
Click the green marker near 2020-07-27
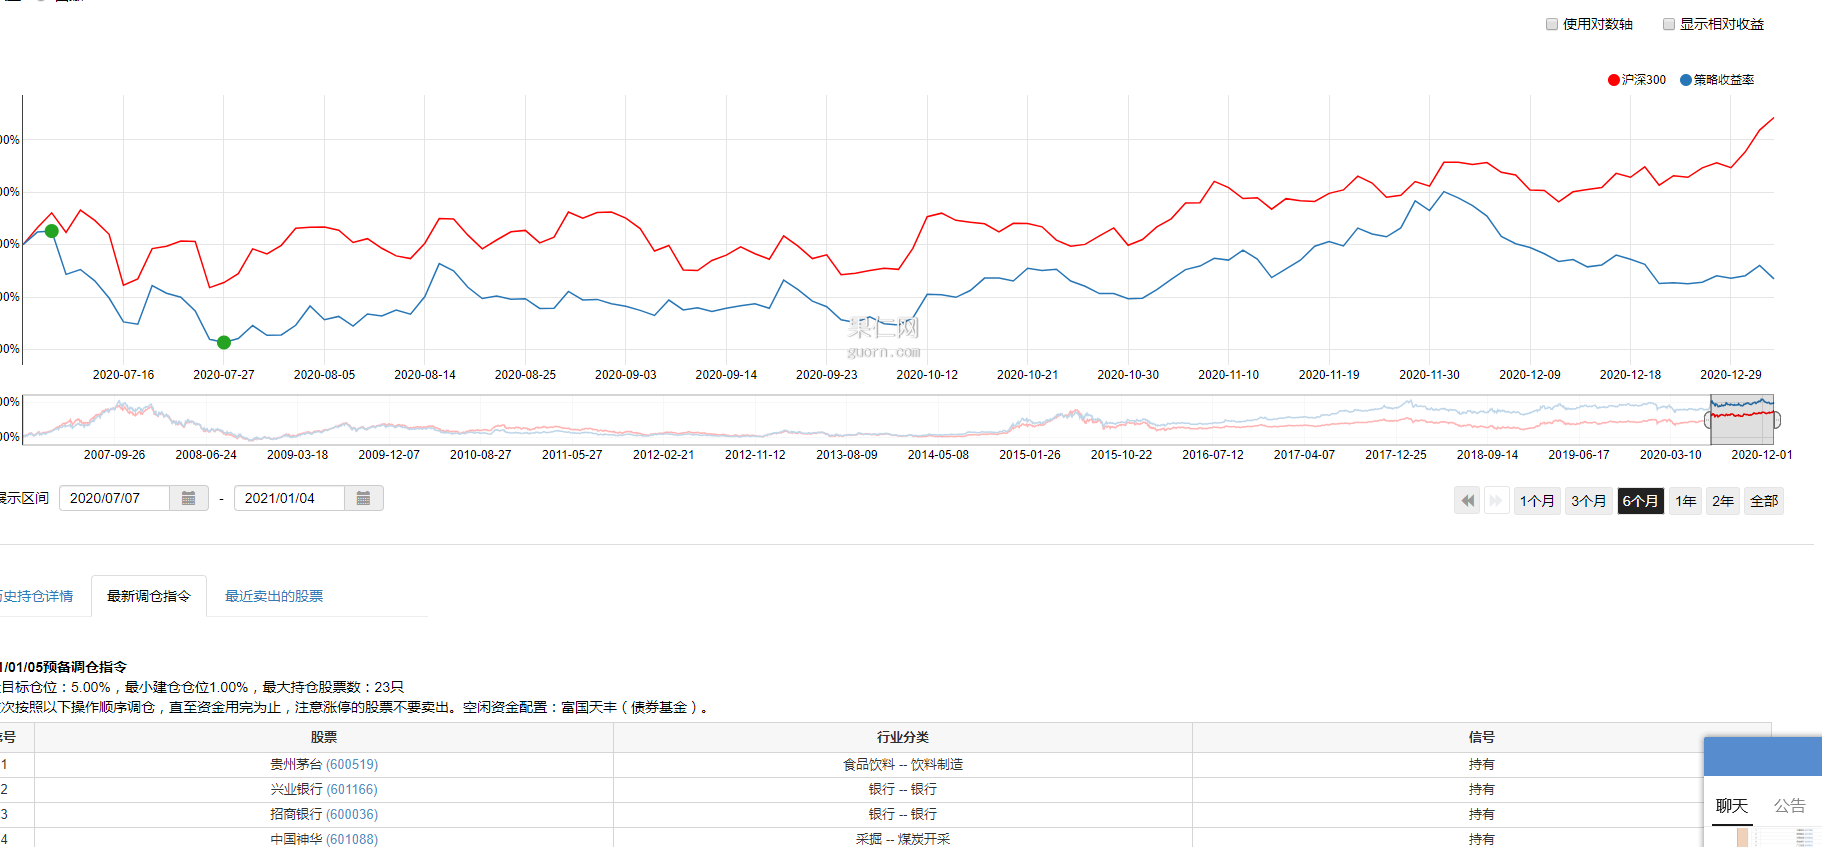(224, 342)
